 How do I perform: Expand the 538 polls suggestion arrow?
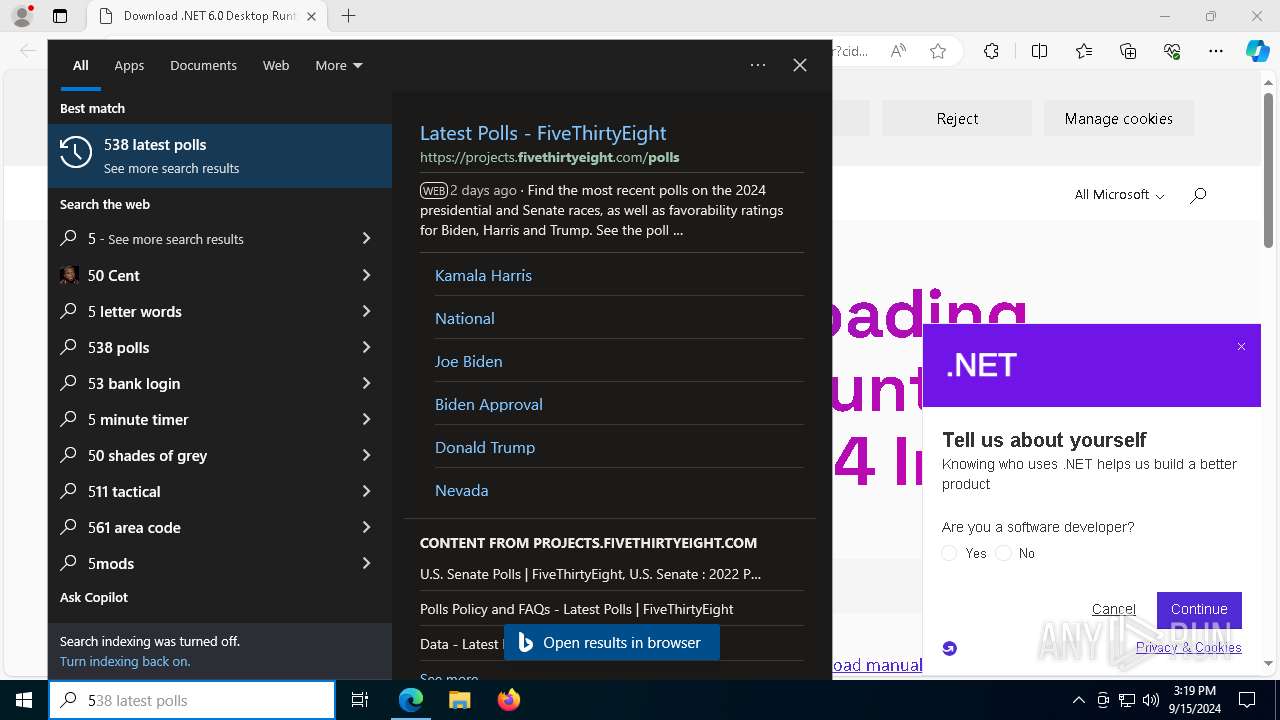click(366, 347)
